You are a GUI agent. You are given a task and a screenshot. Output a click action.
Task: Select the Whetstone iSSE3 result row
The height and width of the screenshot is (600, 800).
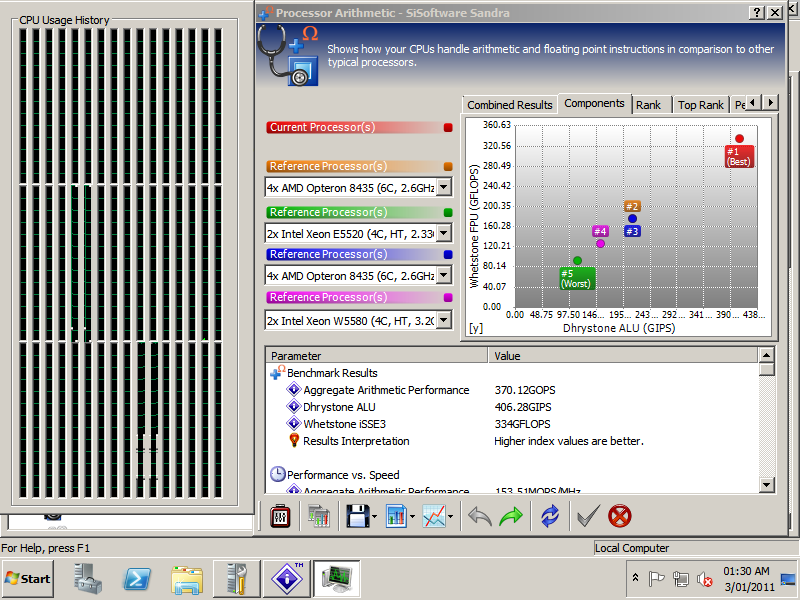344,424
